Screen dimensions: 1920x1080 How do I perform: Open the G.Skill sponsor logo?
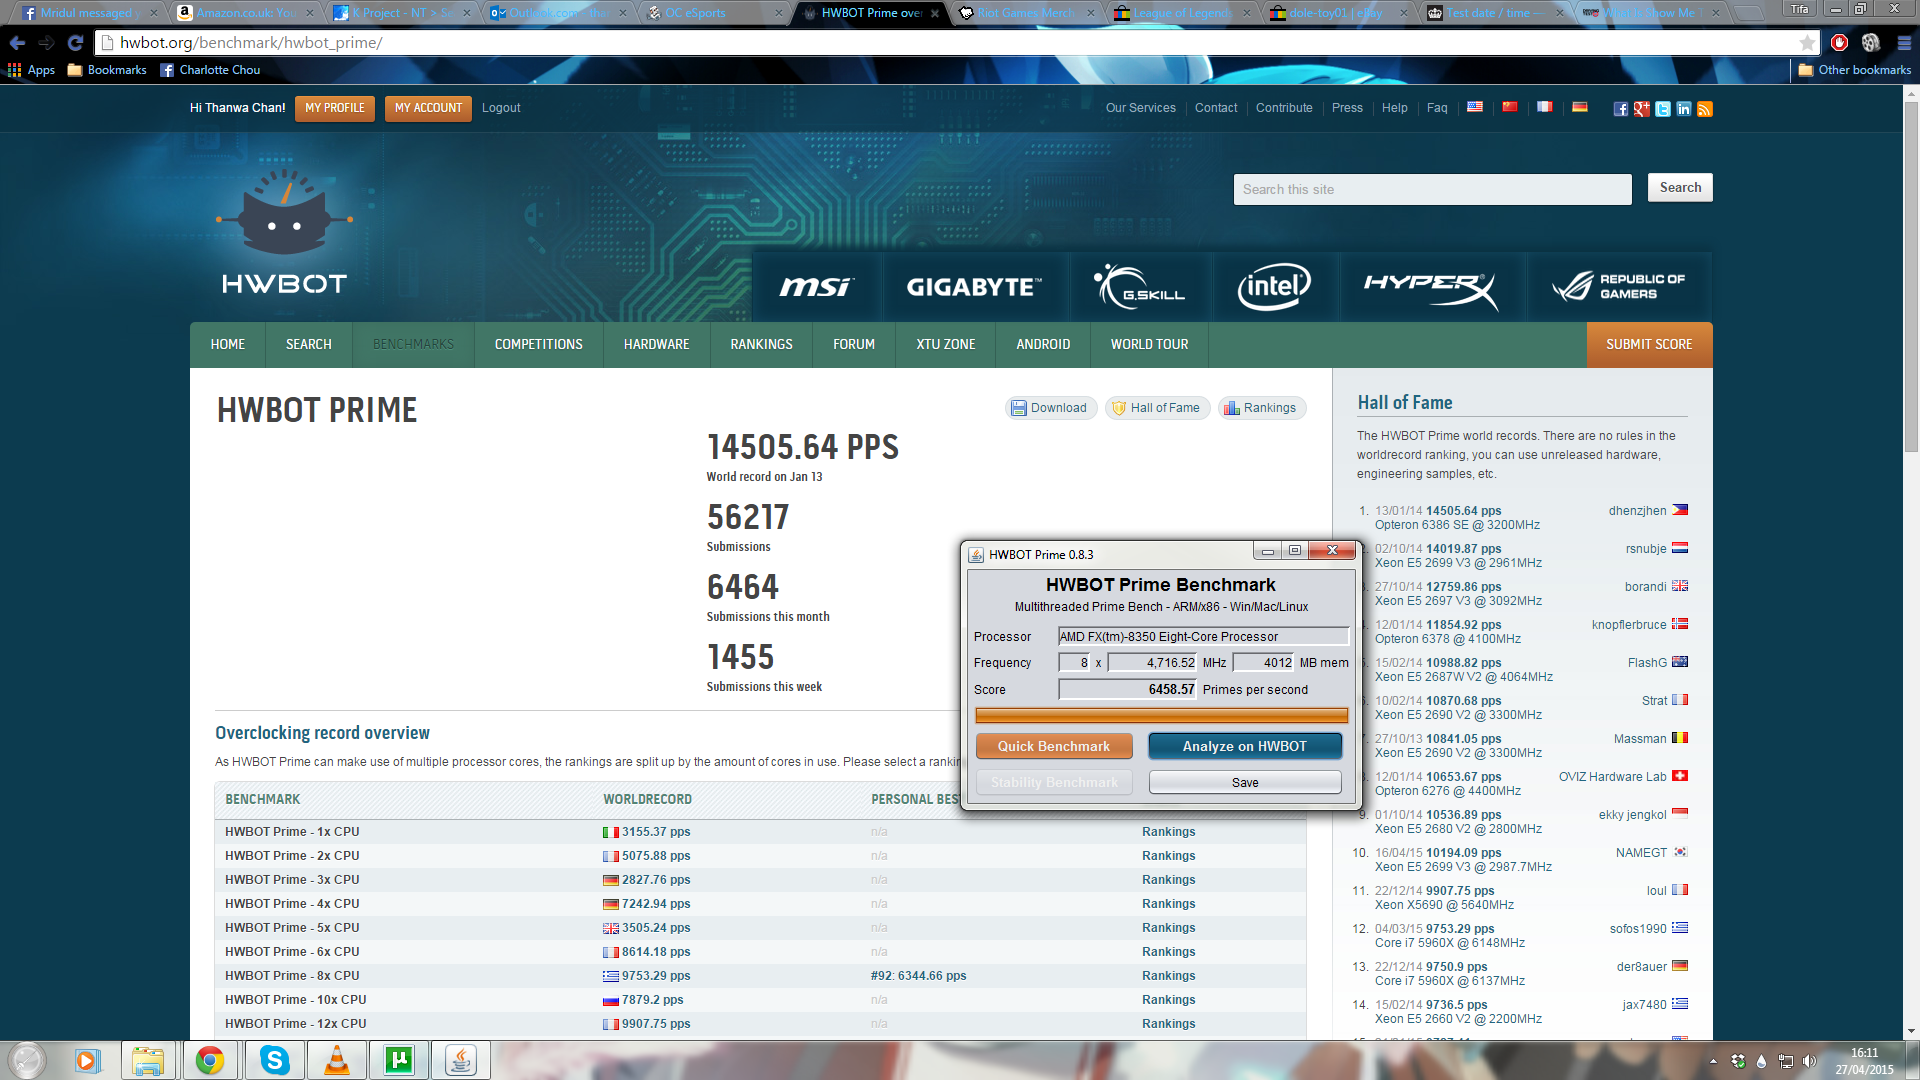point(1140,287)
